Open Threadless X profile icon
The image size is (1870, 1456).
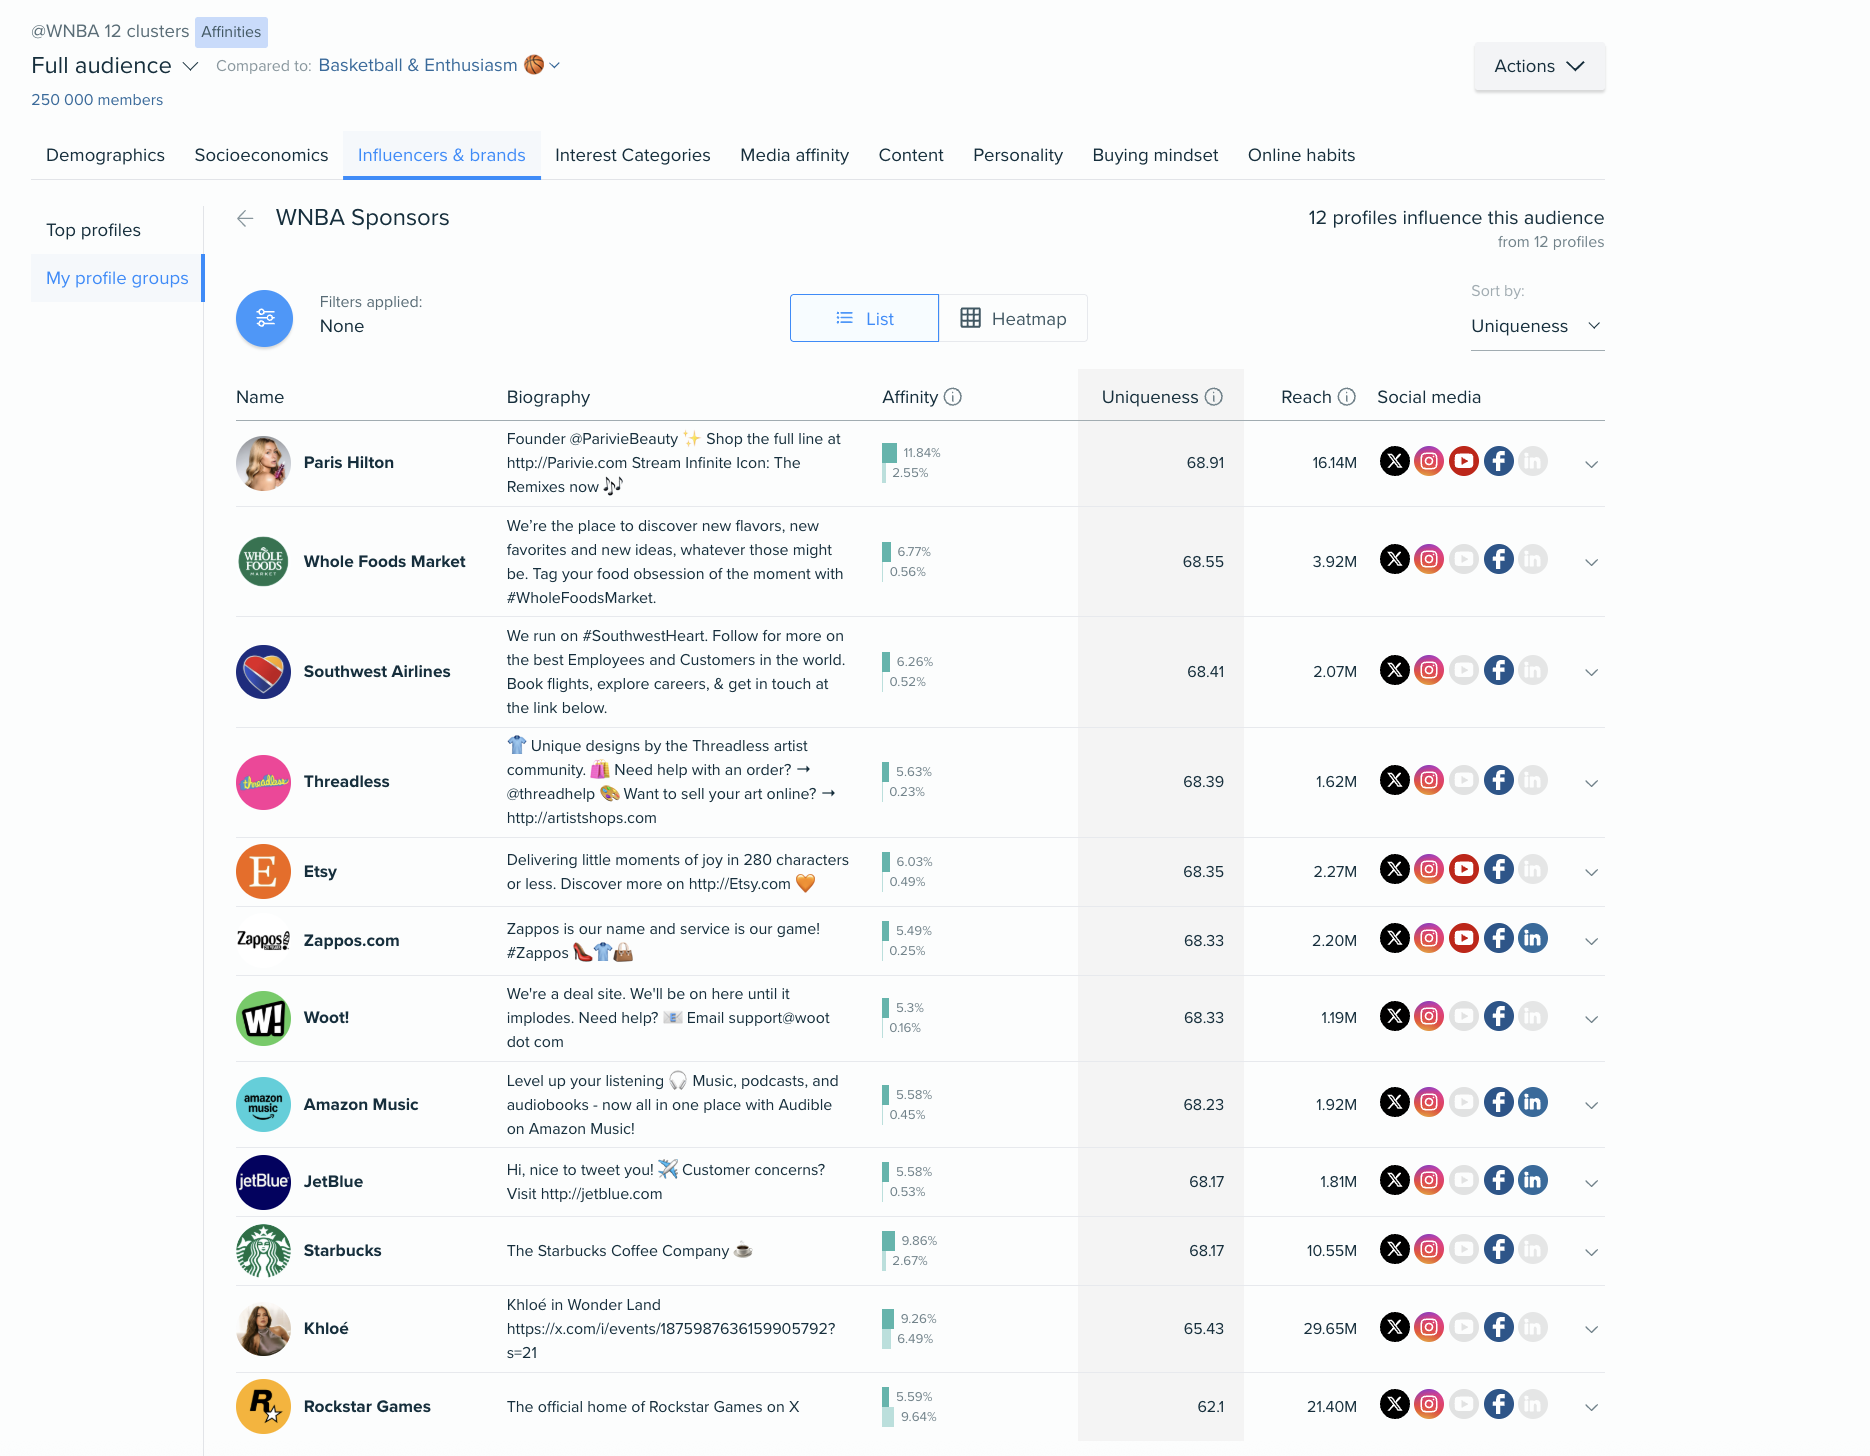click(1395, 780)
